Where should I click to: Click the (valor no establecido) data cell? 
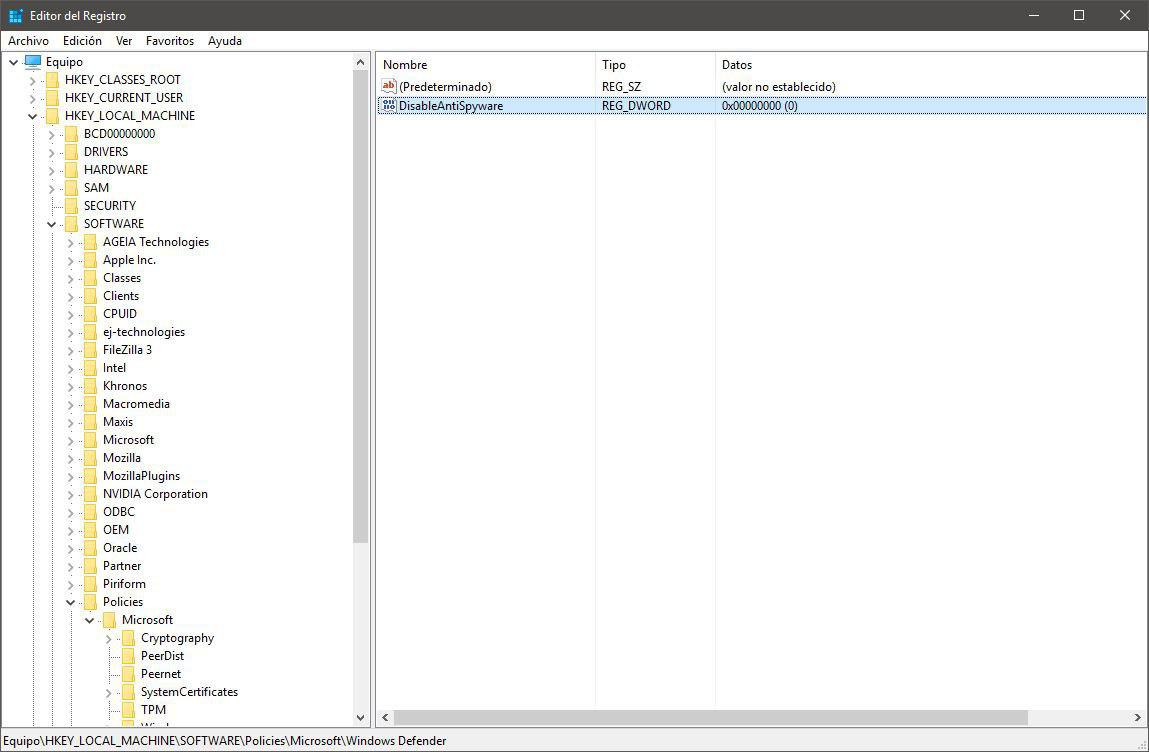point(779,86)
